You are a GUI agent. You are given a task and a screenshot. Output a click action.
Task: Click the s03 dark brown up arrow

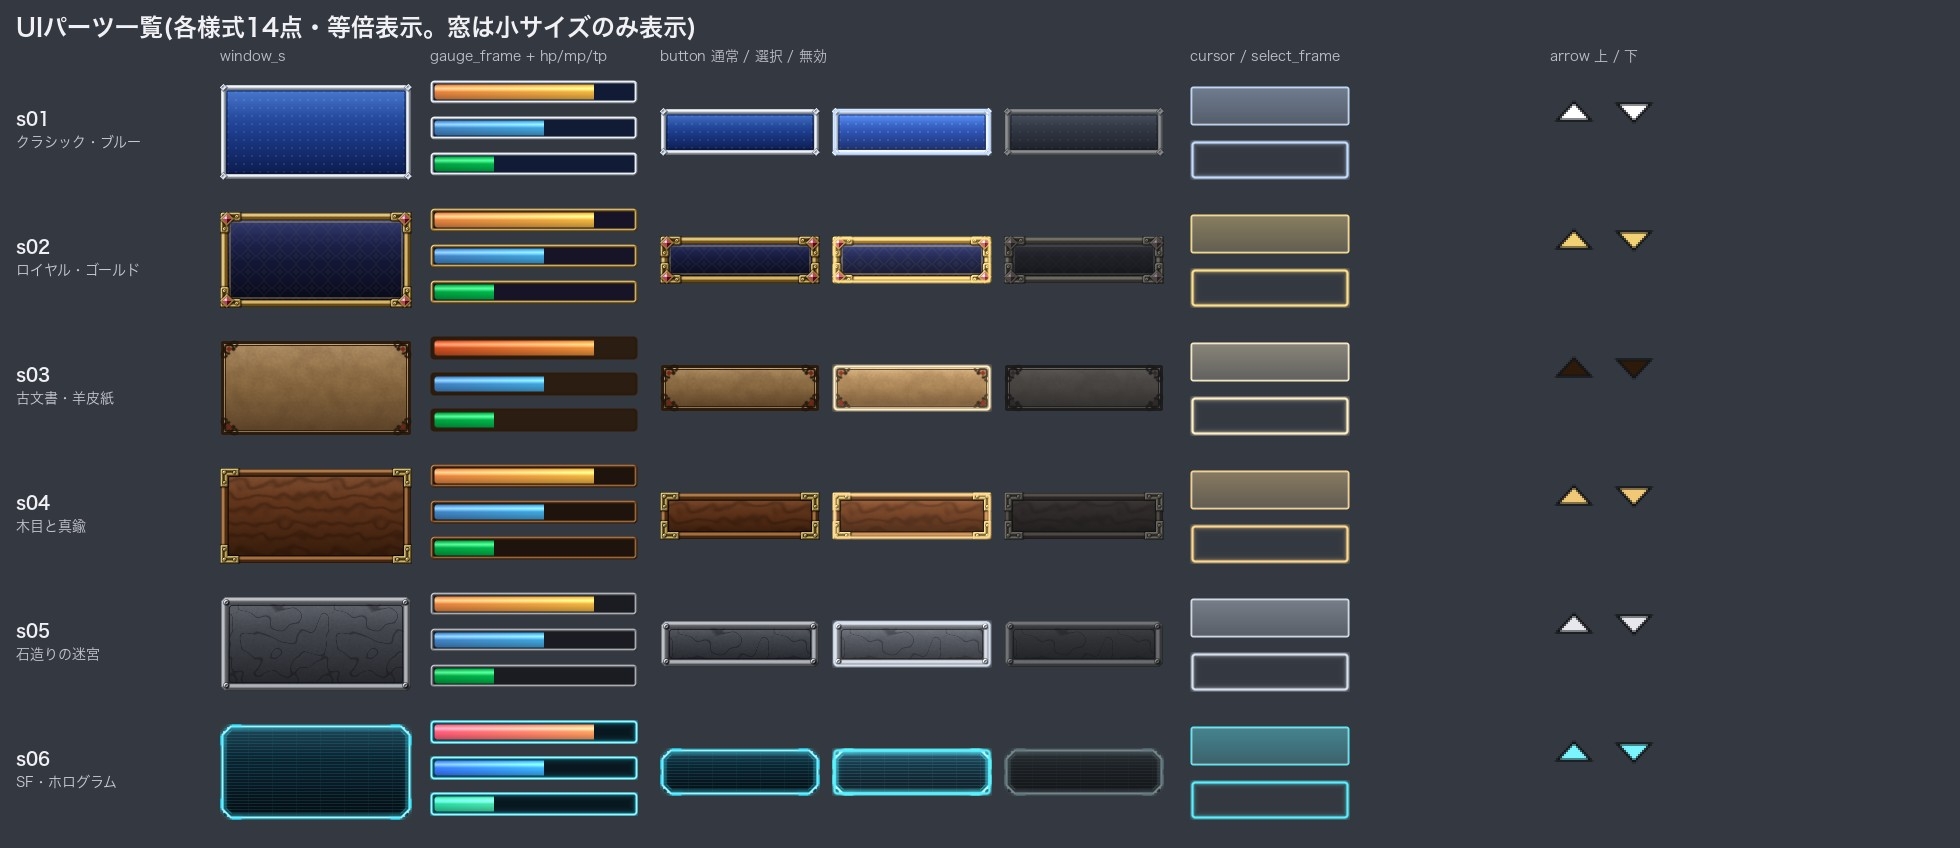tap(1574, 368)
